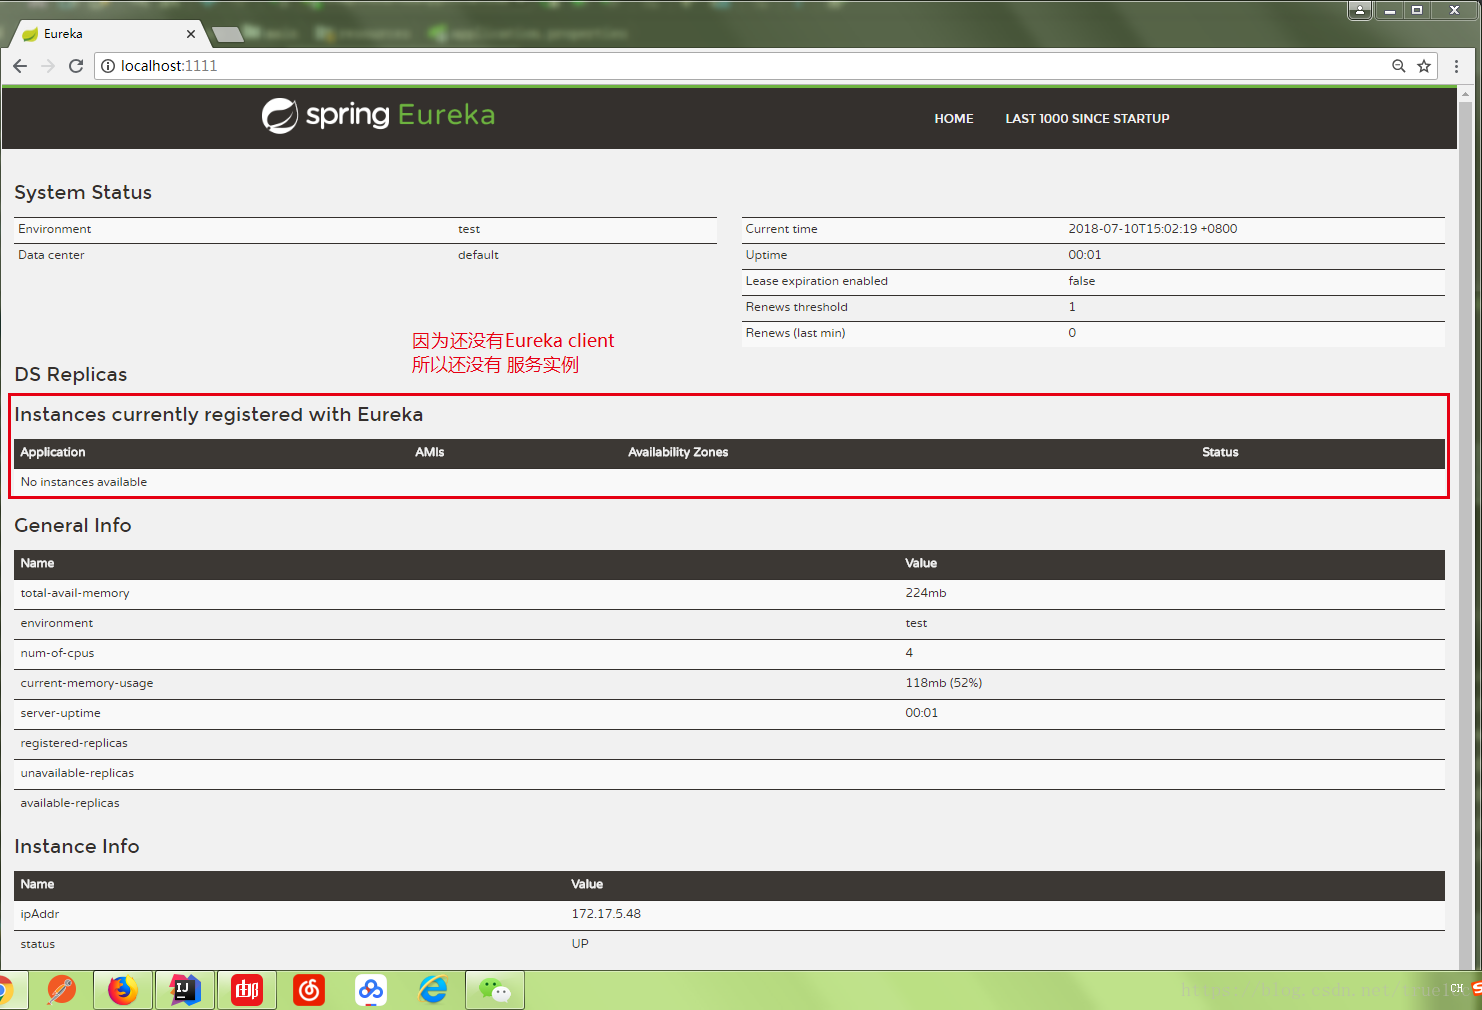This screenshot has height=1010, width=1482.
Task: Click the Chrome user profile icon
Action: tap(1360, 10)
